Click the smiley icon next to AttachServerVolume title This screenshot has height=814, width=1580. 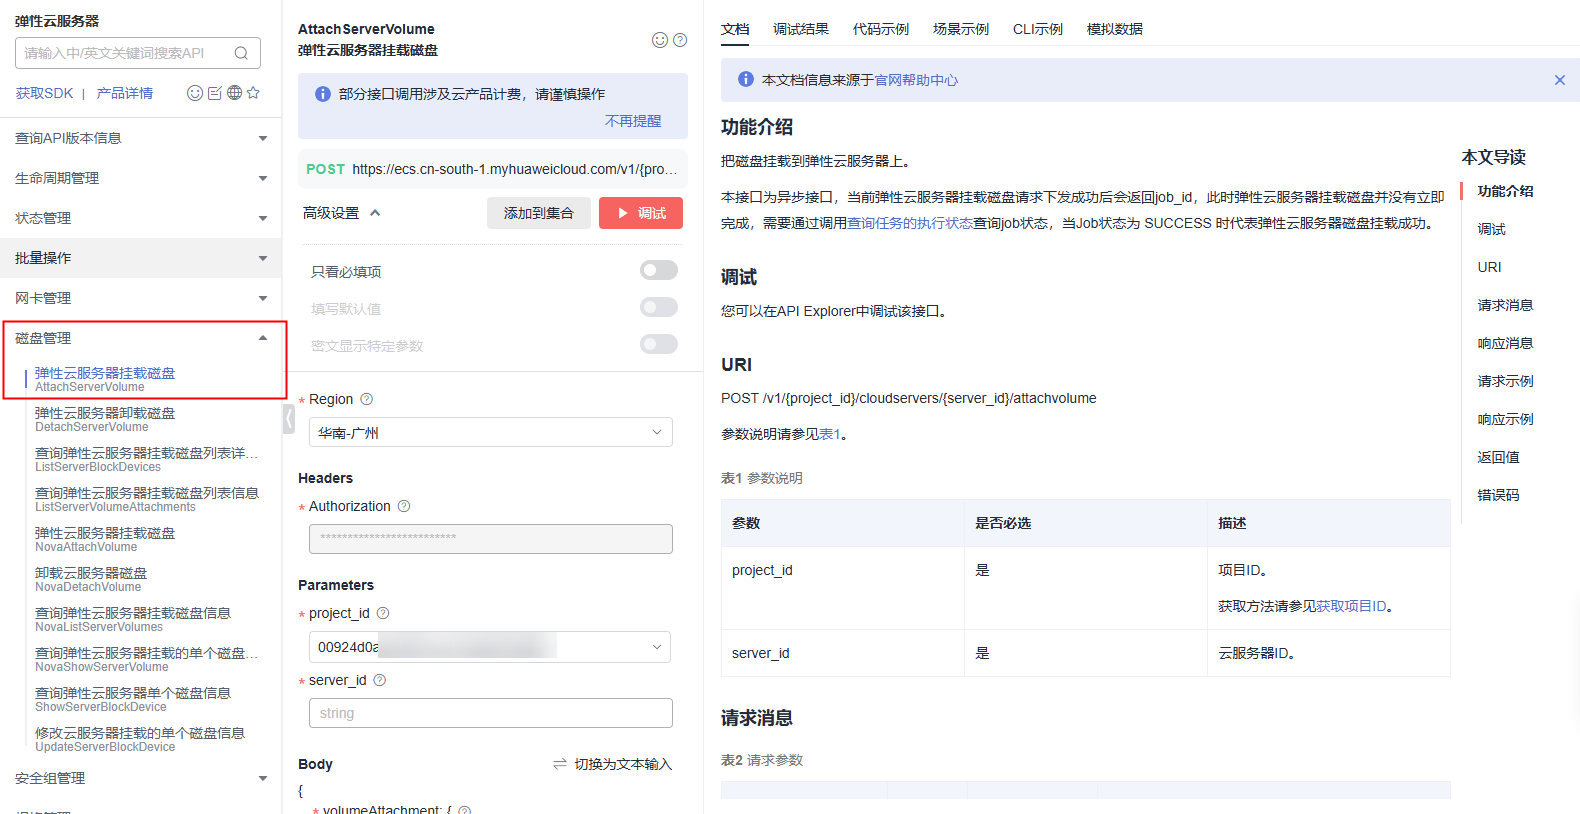tap(660, 40)
